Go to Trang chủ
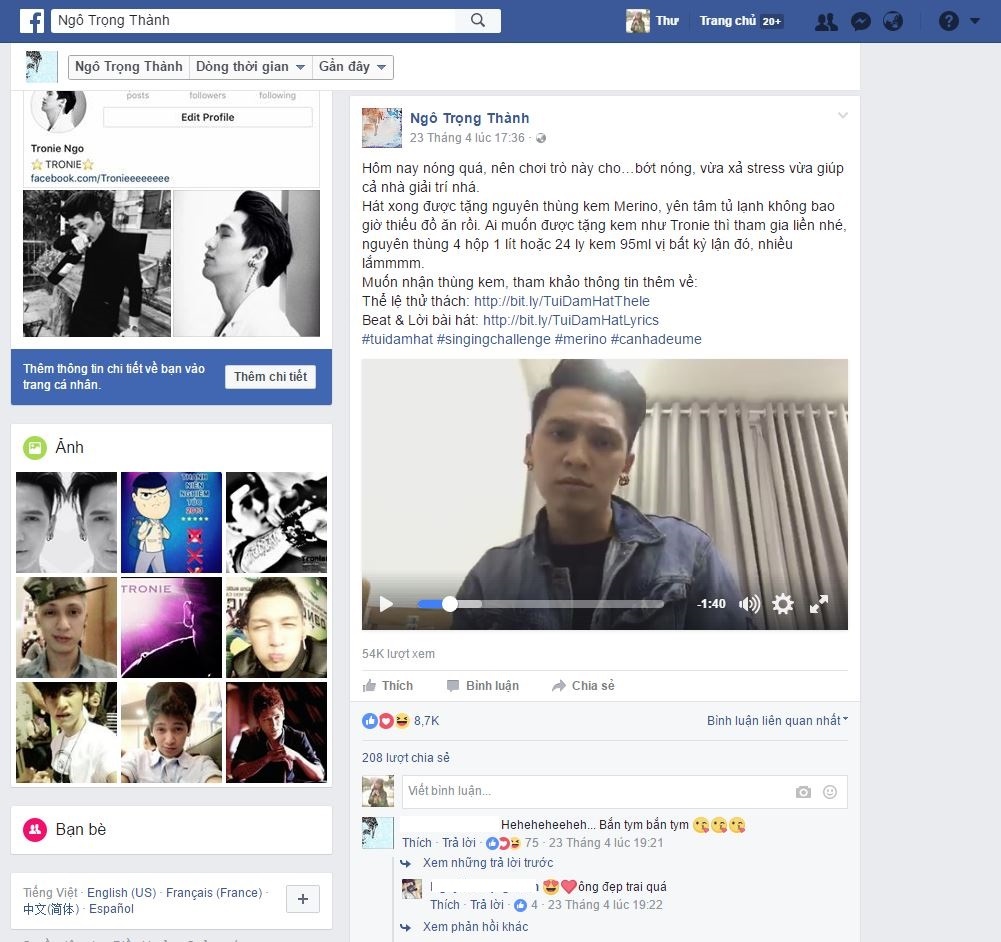The image size is (1001, 942). coord(730,20)
